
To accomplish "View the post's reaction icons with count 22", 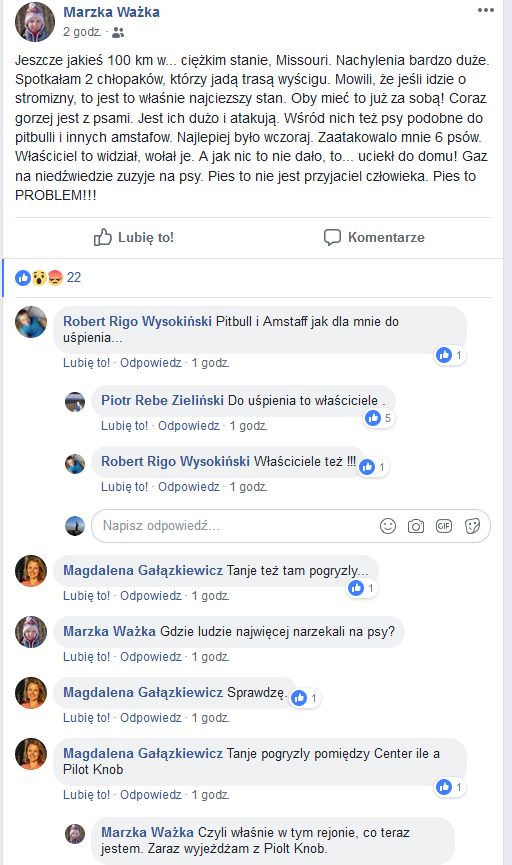I will (48, 277).
